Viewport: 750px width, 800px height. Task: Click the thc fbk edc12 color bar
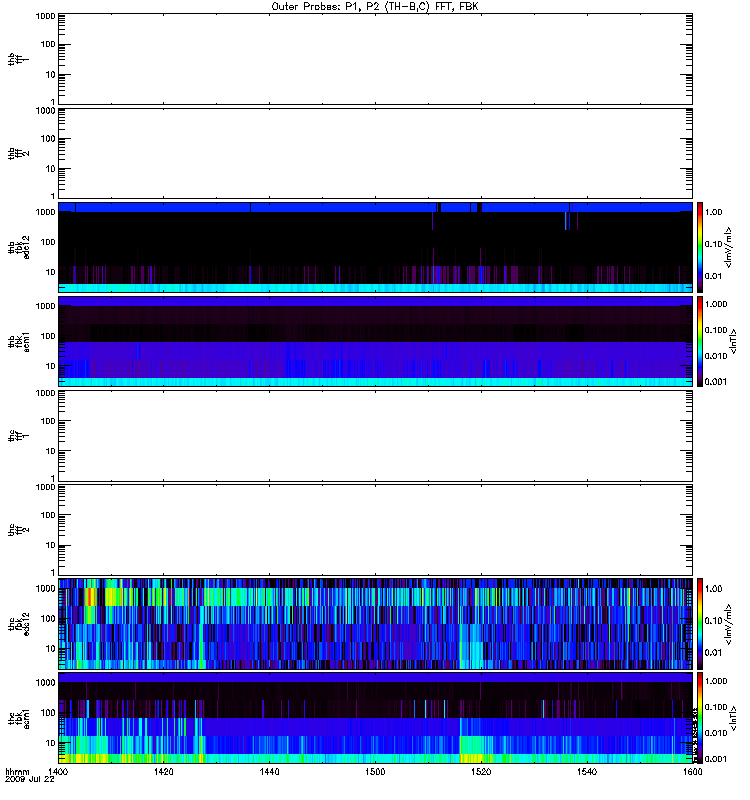pos(700,623)
